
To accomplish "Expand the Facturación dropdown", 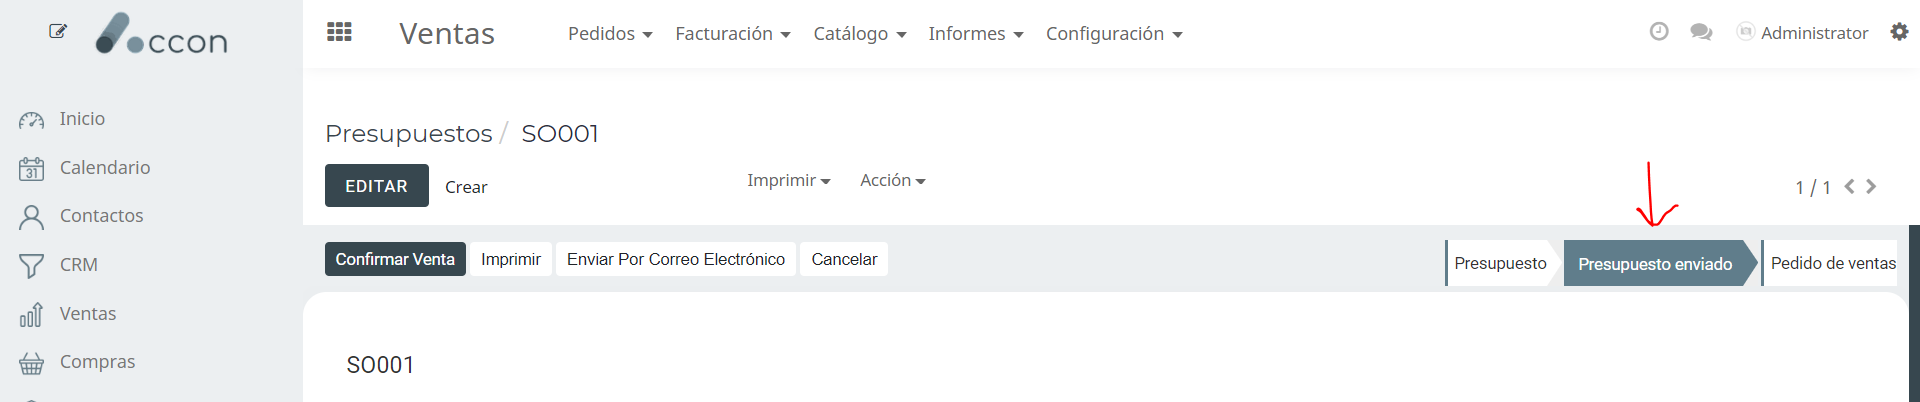I will pyautogui.click(x=733, y=33).
